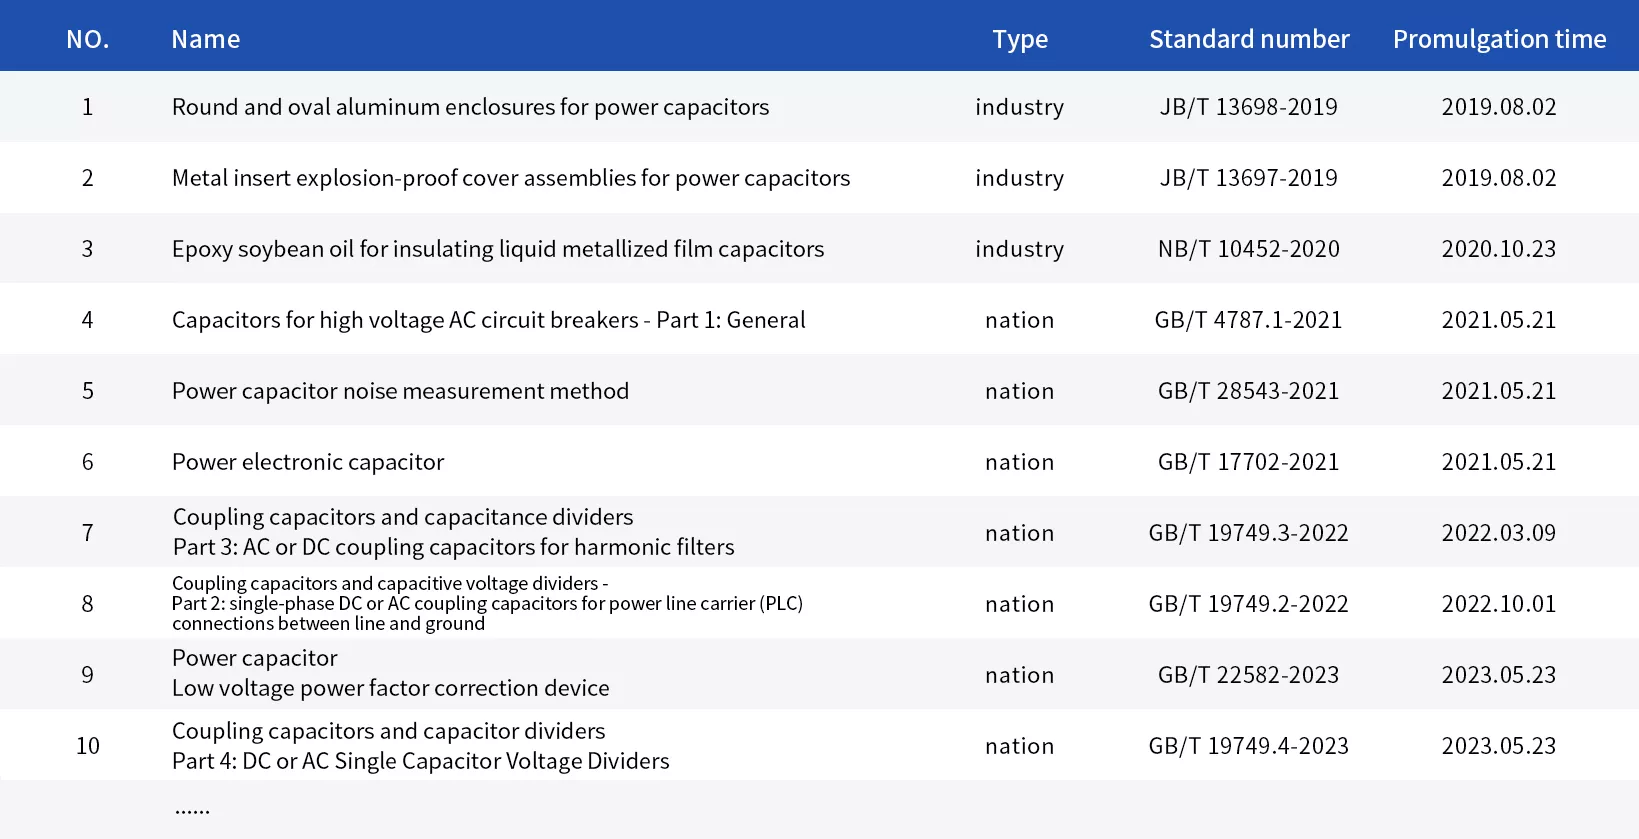This screenshot has height=839, width=1639.
Task: Select Power capacitor noise measurement method
Action: (400, 391)
